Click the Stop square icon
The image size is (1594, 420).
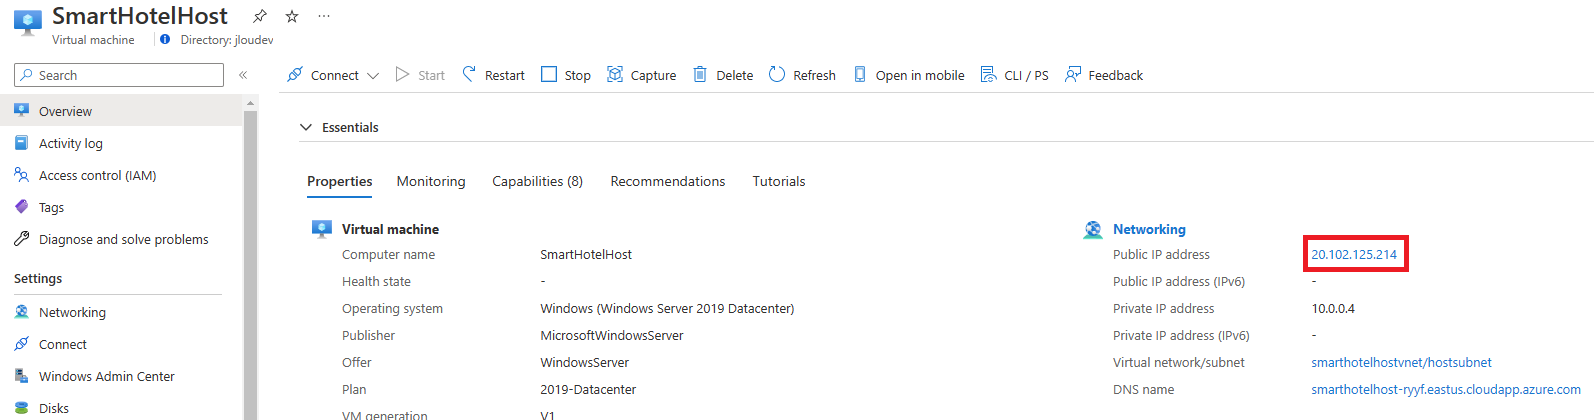pos(549,75)
